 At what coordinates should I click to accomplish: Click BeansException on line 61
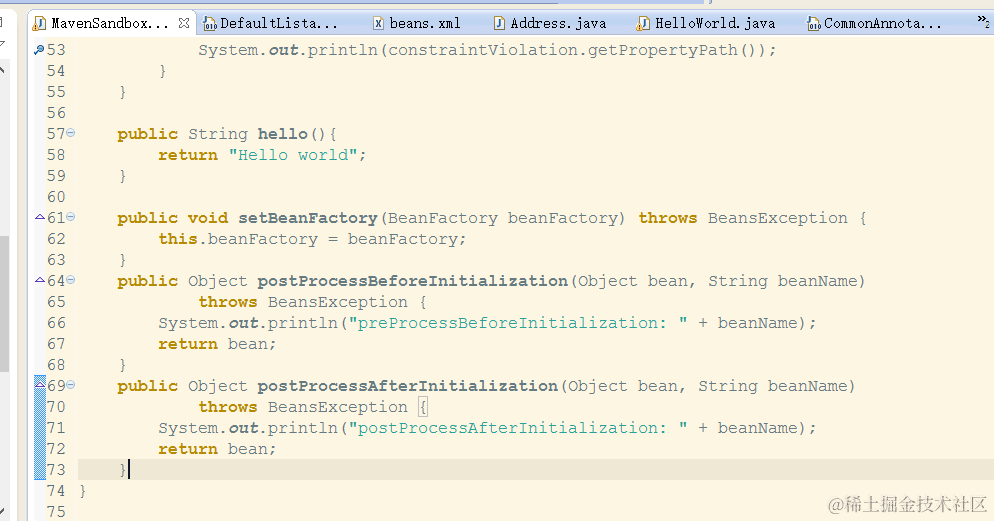(x=777, y=218)
